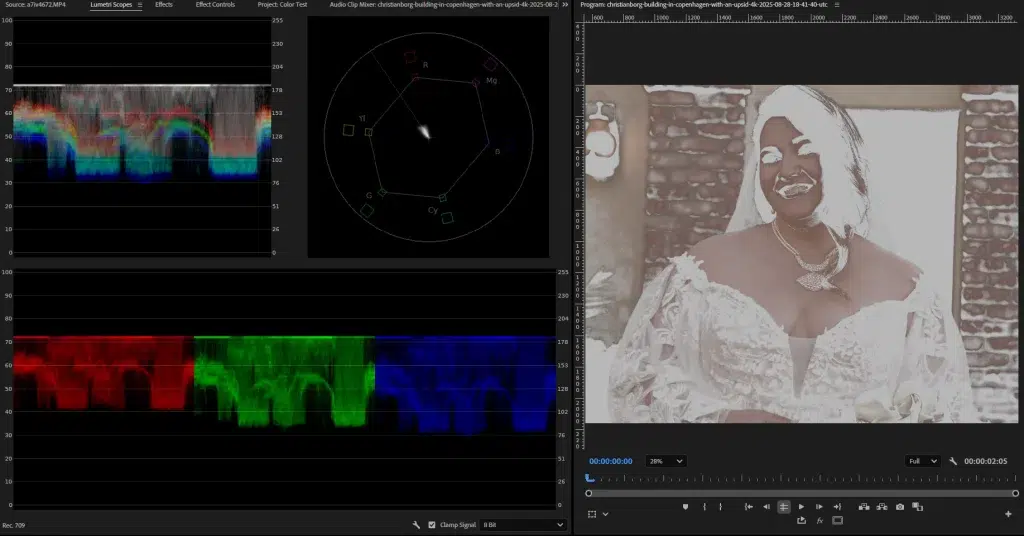The image size is (1024, 536).
Task: Click the Export Frame camera icon
Action: [x=900, y=507]
